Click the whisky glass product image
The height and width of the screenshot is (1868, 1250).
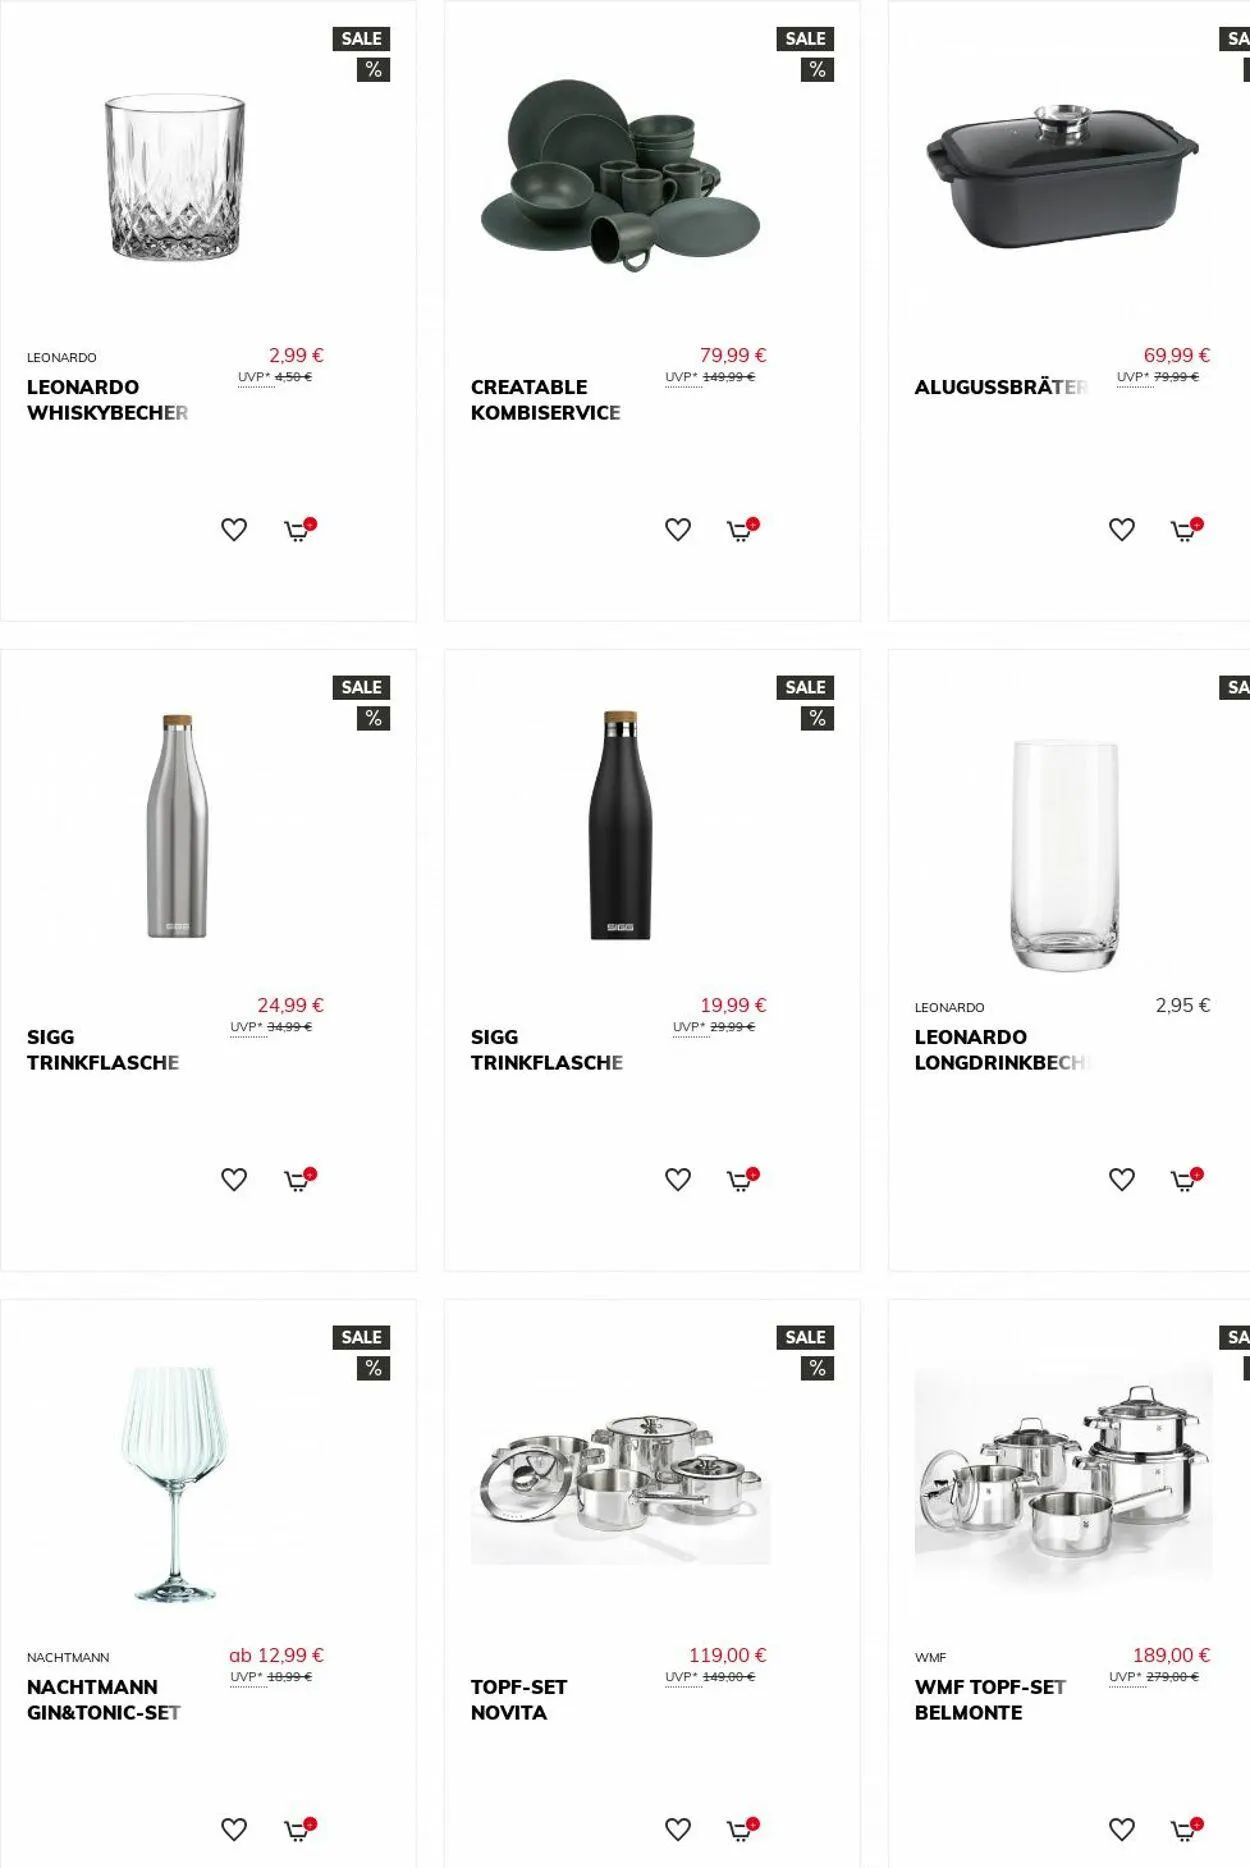[x=175, y=178]
